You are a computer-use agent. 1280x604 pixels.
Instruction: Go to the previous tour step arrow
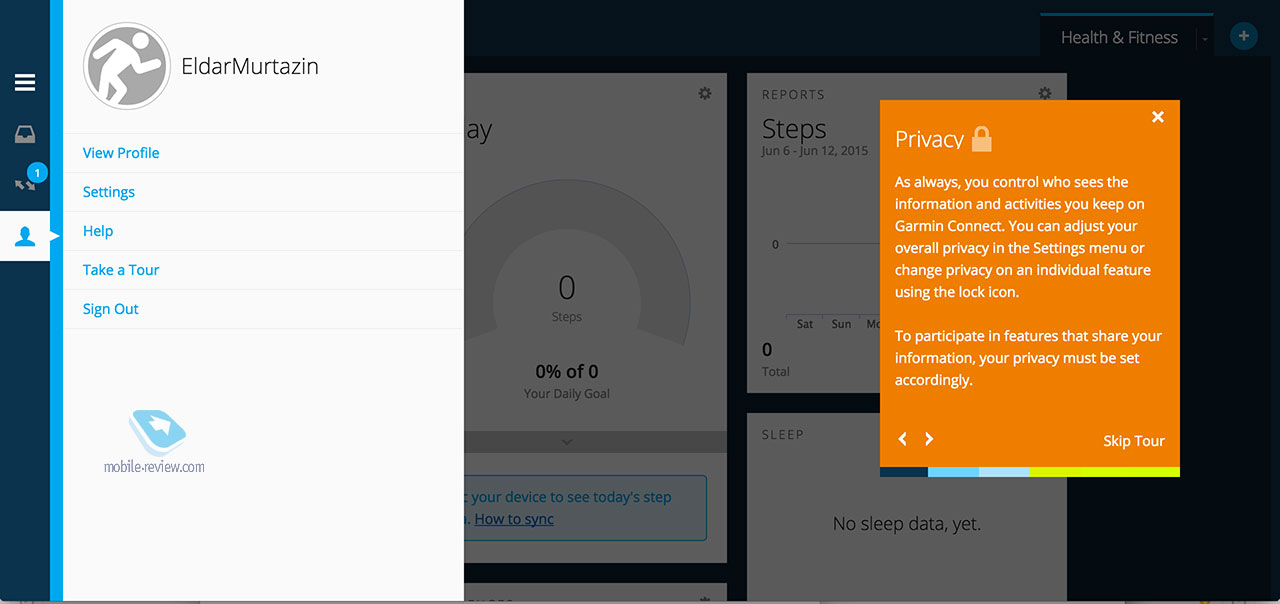click(903, 439)
